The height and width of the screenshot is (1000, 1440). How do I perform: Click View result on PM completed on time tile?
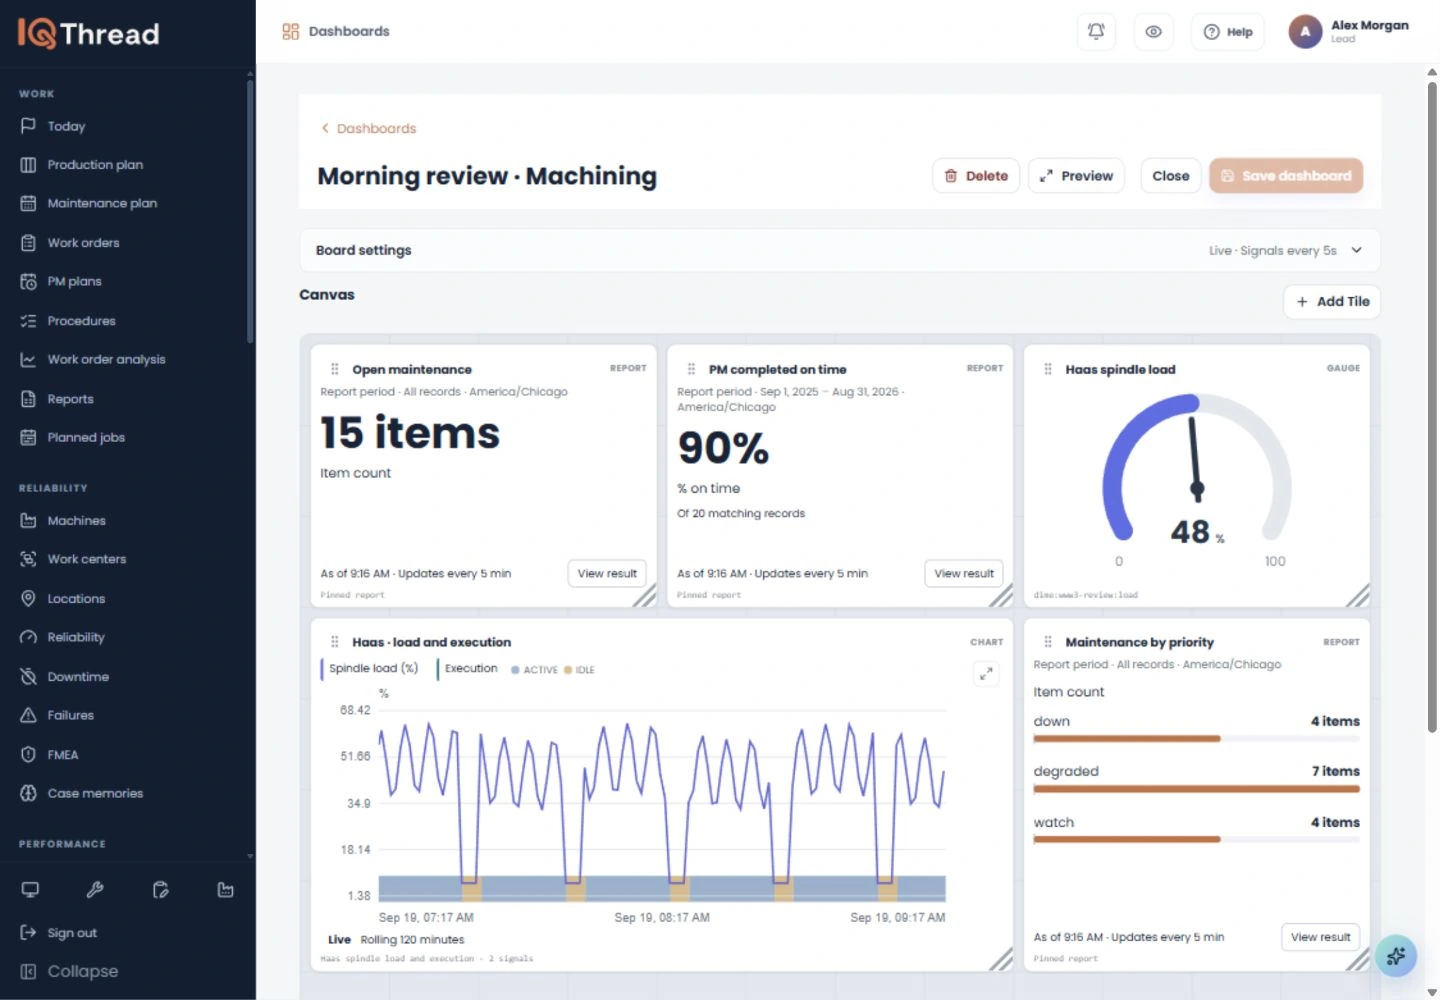(964, 574)
